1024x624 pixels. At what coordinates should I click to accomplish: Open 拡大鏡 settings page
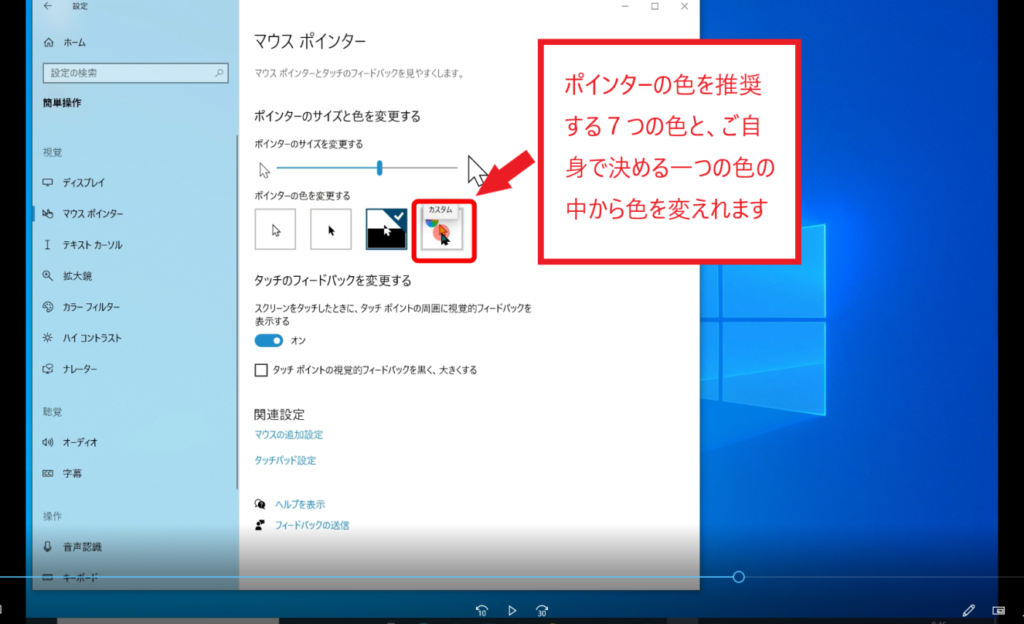point(76,276)
